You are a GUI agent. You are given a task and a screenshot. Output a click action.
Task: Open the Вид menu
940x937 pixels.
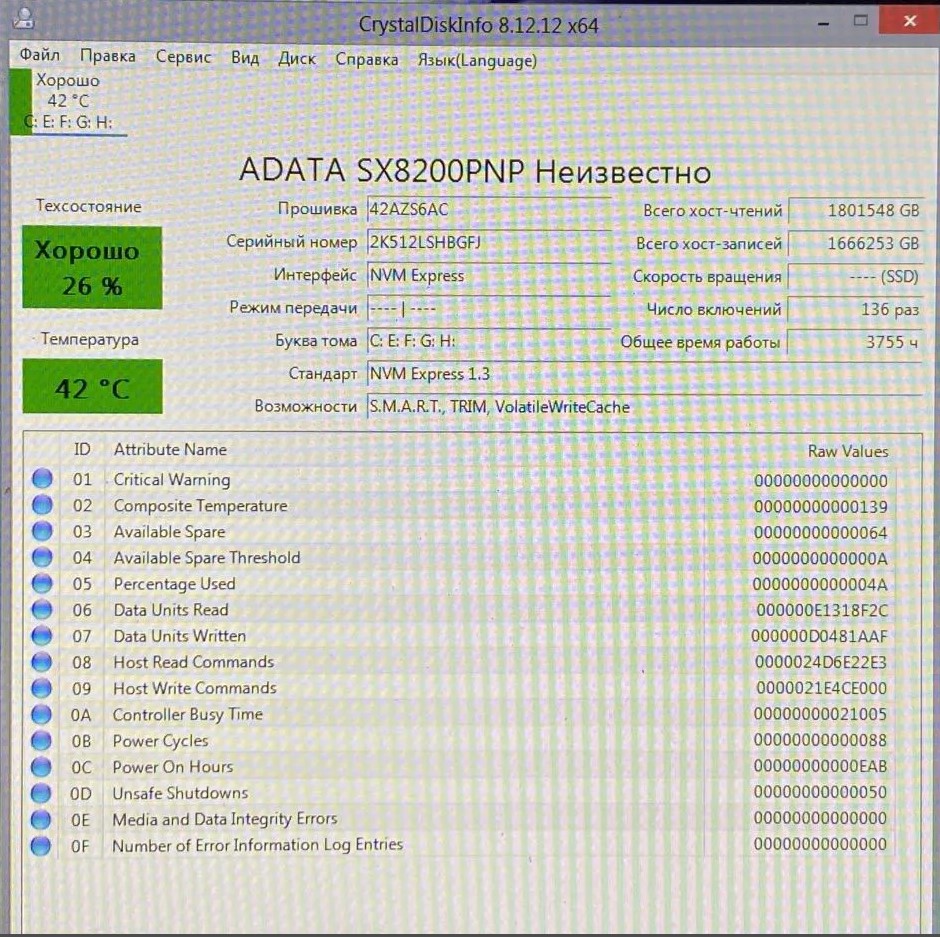(x=245, y=58)
